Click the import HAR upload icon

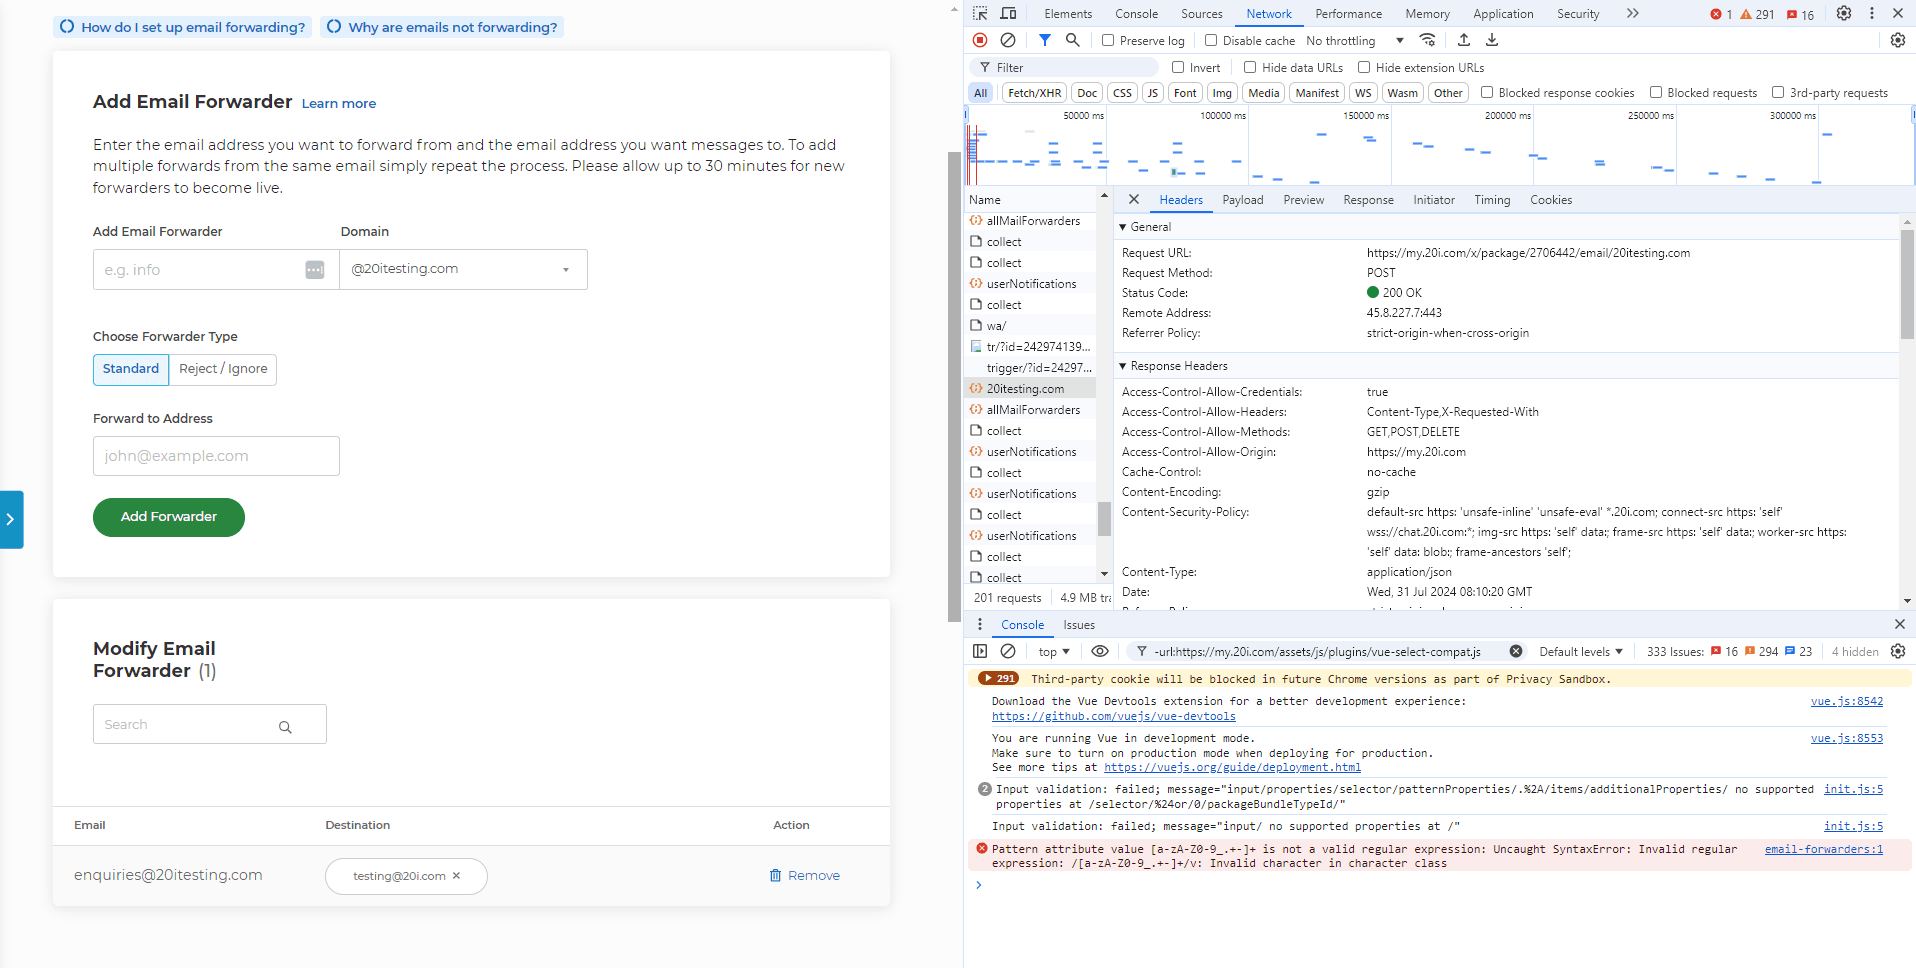point(1464,40)
